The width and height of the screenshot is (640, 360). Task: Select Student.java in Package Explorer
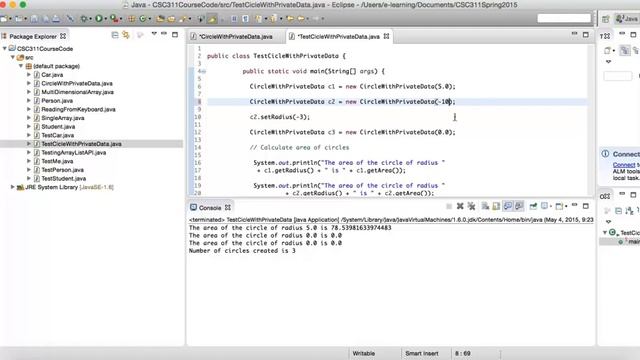tap(58, 127)
